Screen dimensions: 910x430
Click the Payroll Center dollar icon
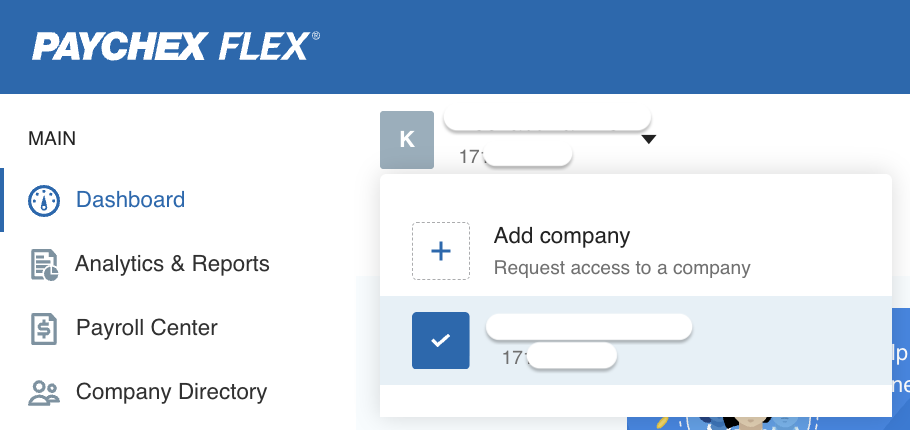[44, 328]
